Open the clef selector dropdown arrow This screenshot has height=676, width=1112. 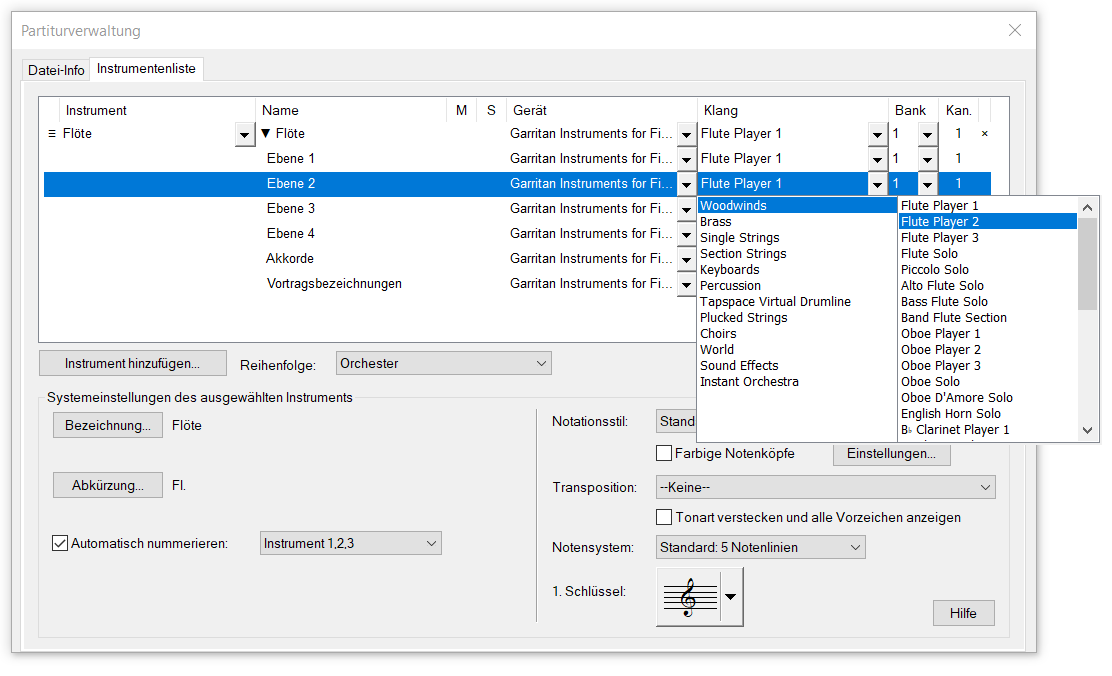pyautogui.click(x=731, y=597)
